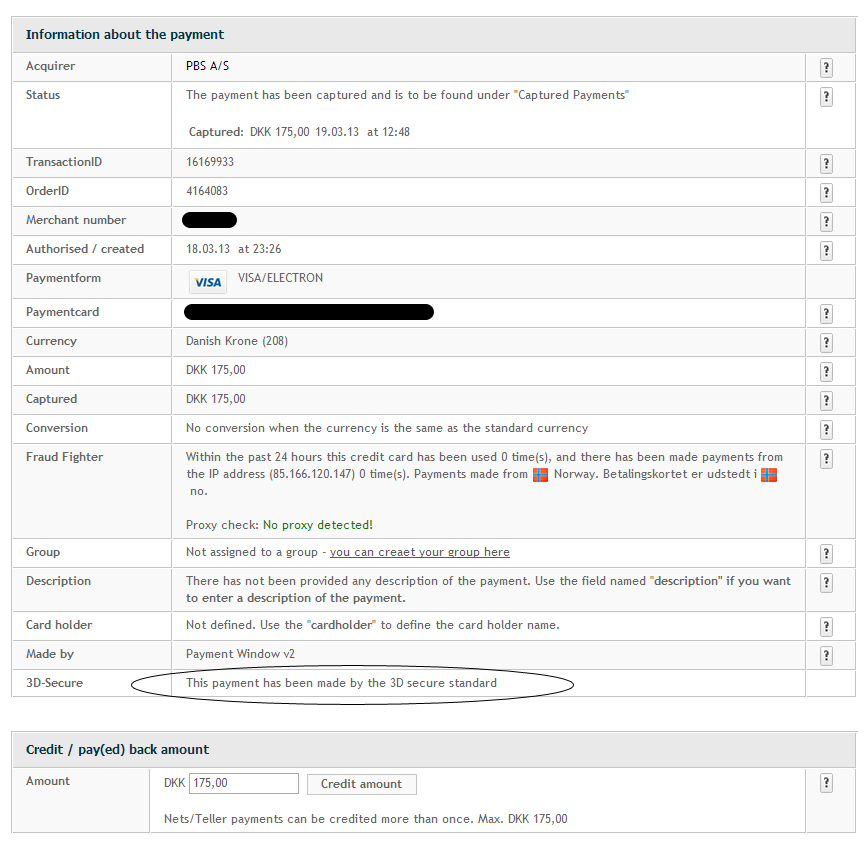Open help icon in Credit amount section
The width and height of the screenshot is (867, 848).
pos(826,783)
